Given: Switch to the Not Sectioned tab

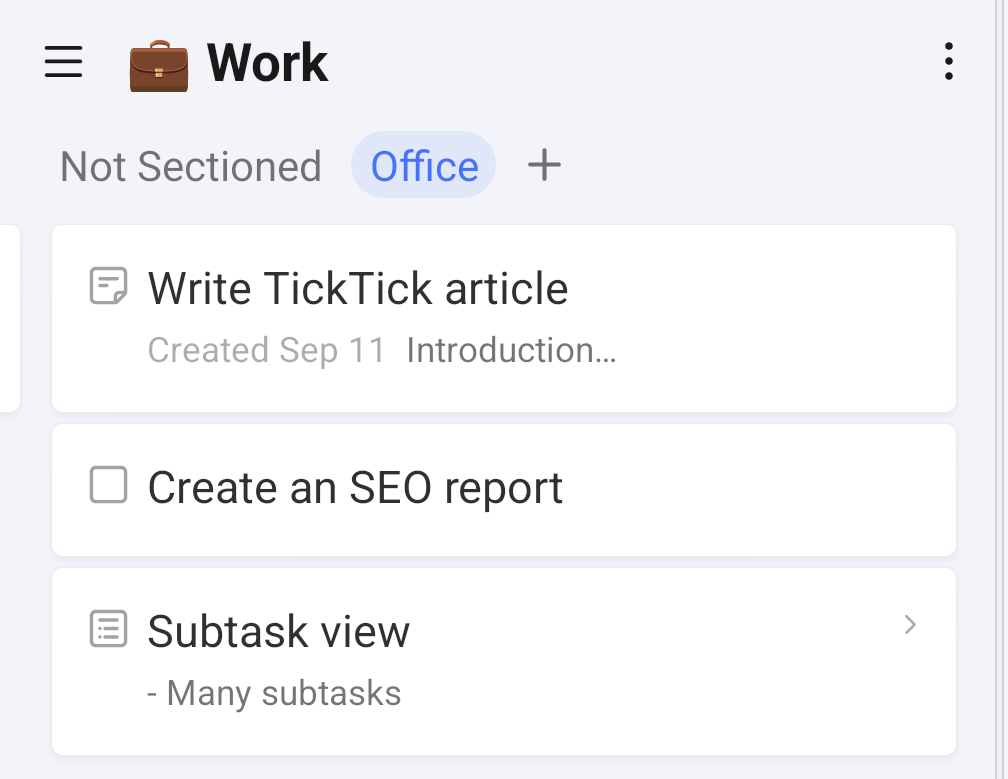Looking at the screenshot, I should [190, 166].
